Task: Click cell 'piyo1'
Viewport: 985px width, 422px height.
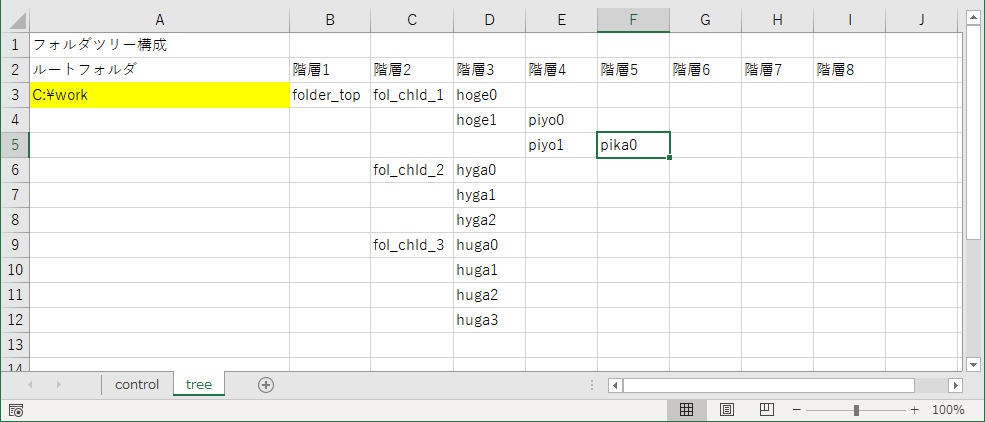Action: point(561,145)
